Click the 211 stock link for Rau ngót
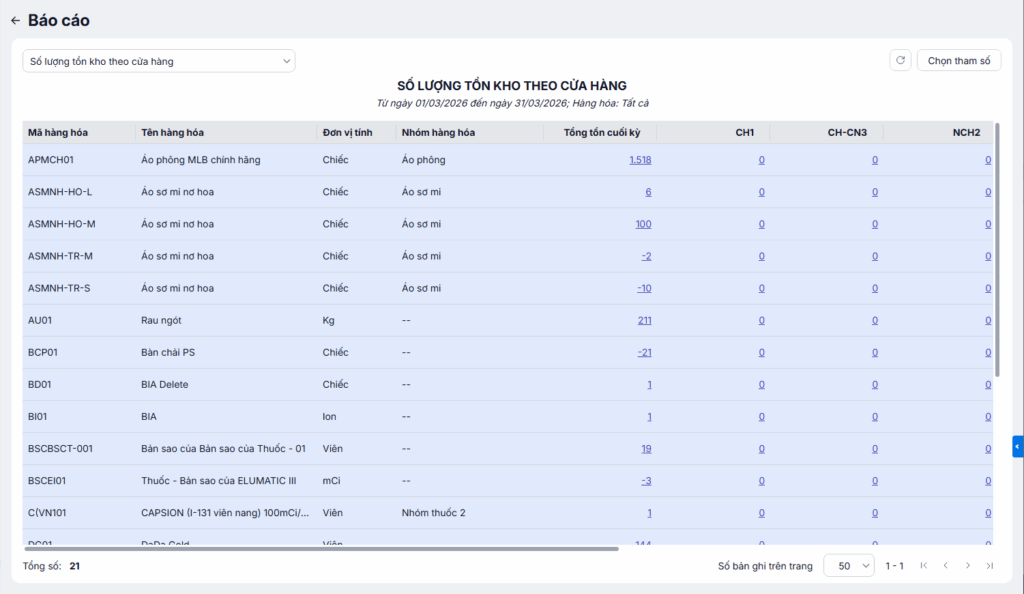Image resolution: width=1024 pixels, height=594 pixels. click(644, 321)
